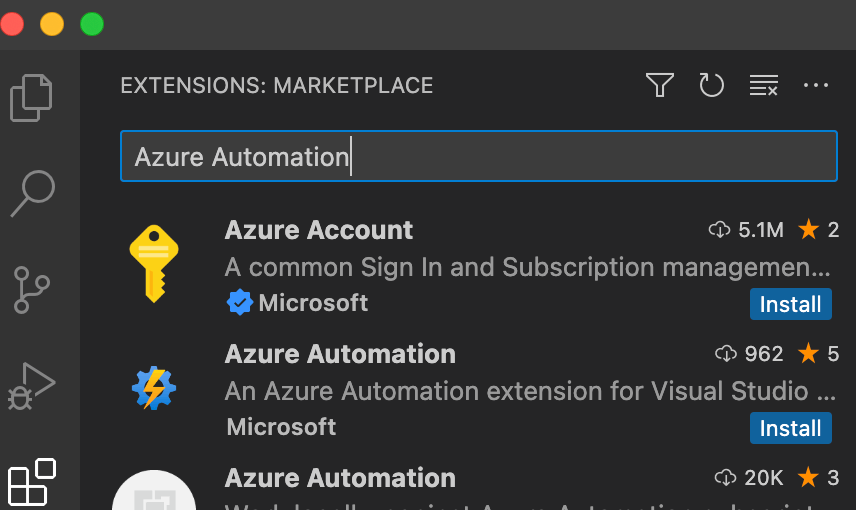Click the Microsoft verified publisher badge

click(239, 302)
